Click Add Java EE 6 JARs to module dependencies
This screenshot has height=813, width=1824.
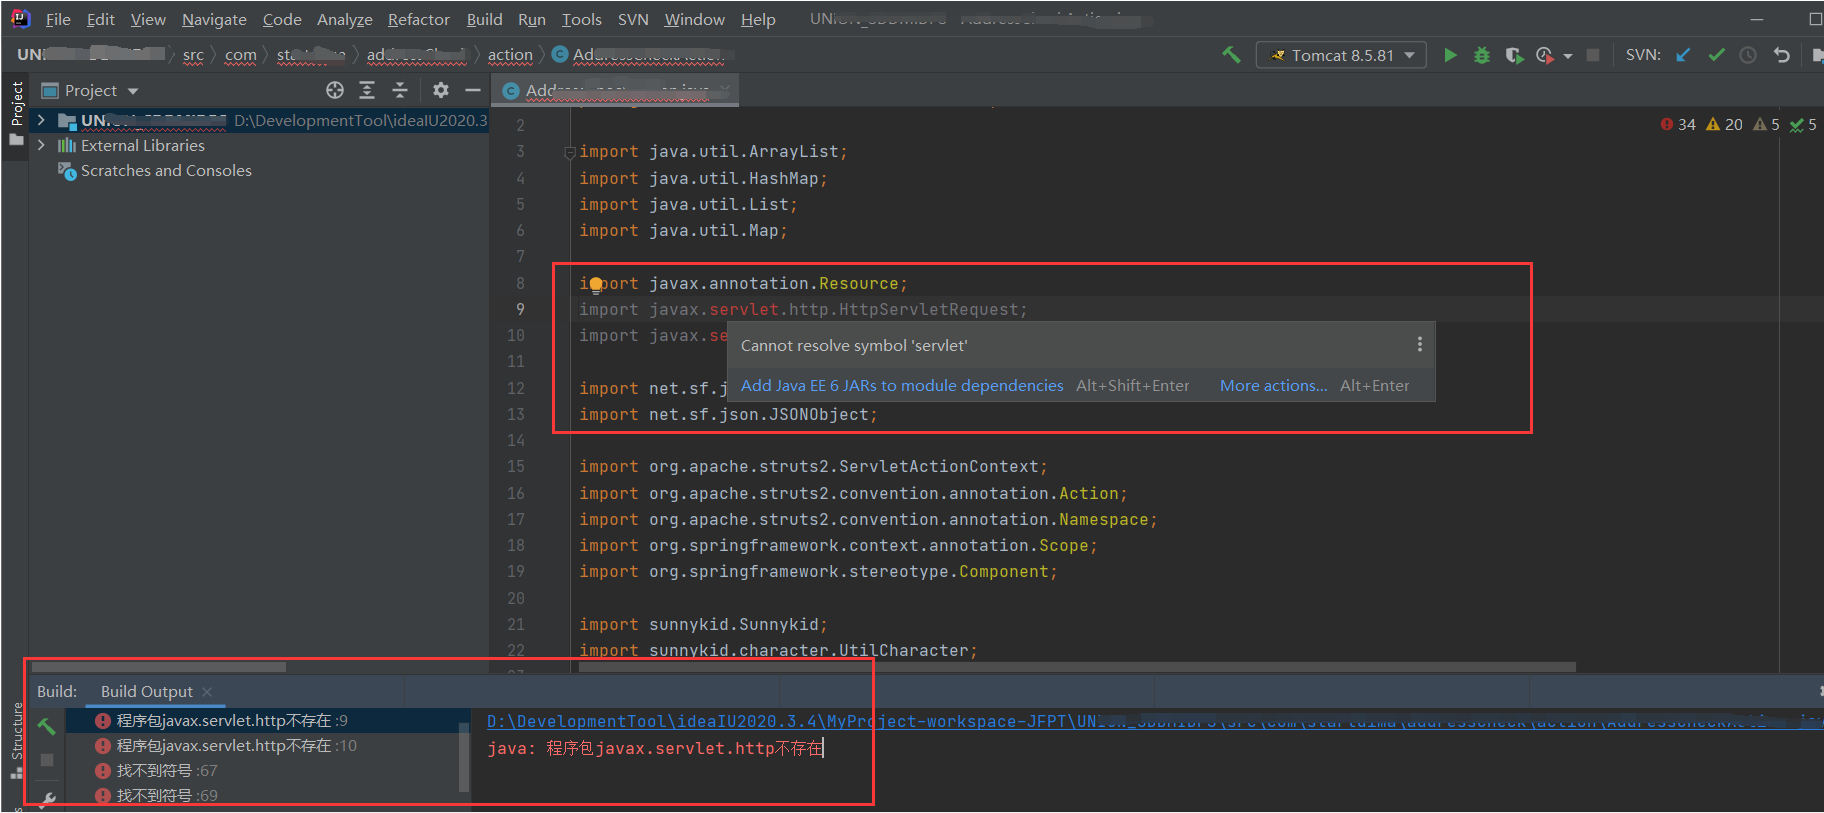[902, 385]
